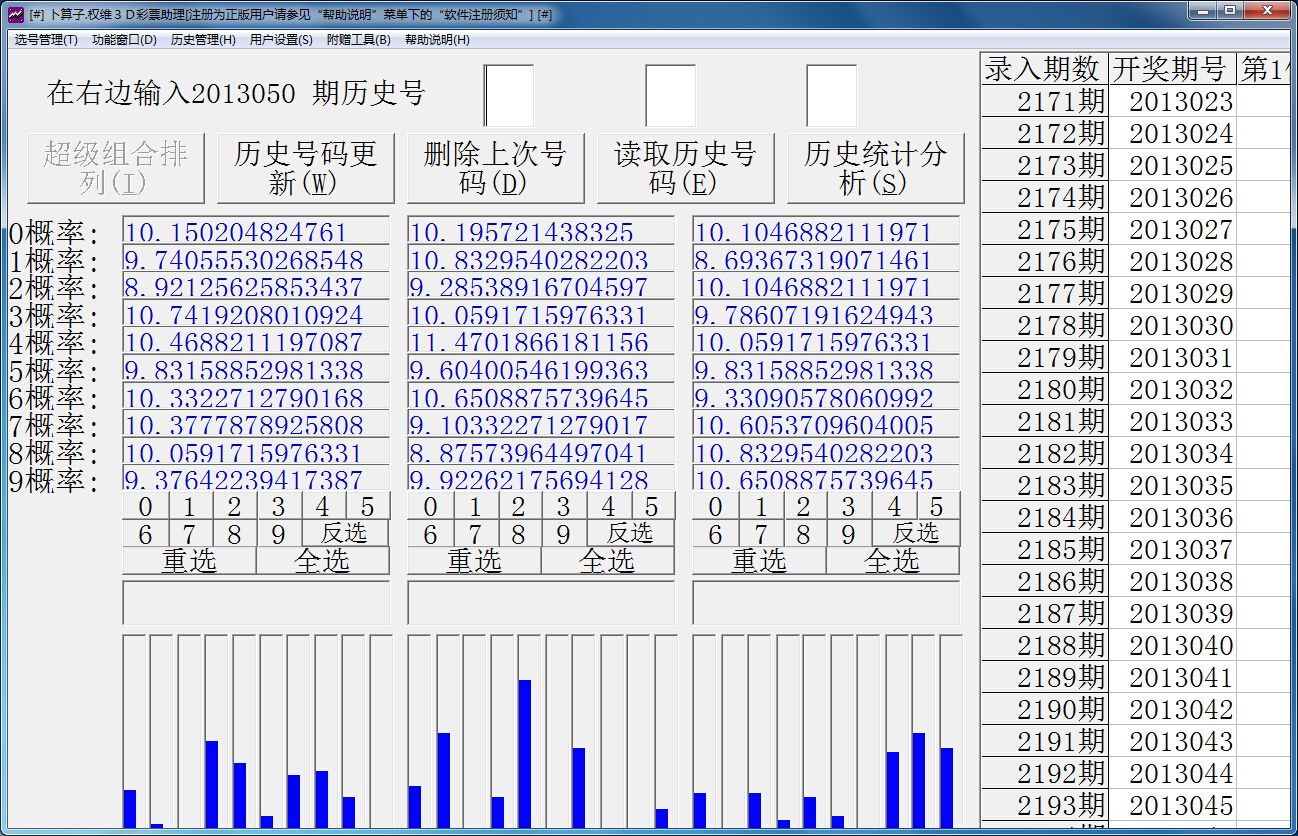The height and width of the screenshot is (836, 1298).
Task: Click 反选 in the second number group
Action: (630, 533)
